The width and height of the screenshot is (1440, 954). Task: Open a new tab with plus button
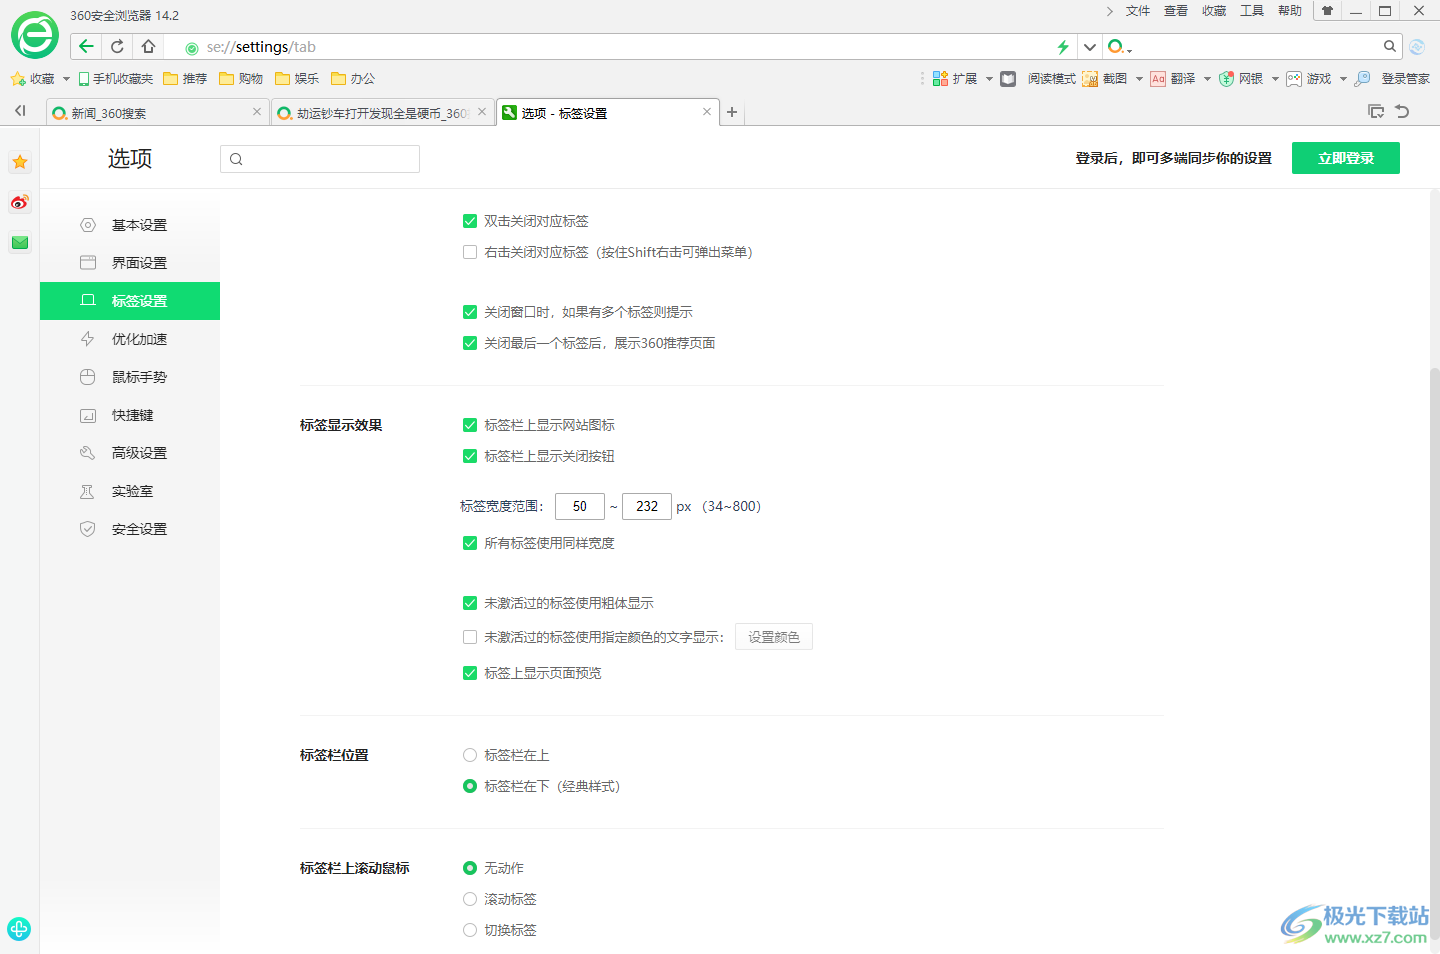pyautogui.click(x=732, y=112)
